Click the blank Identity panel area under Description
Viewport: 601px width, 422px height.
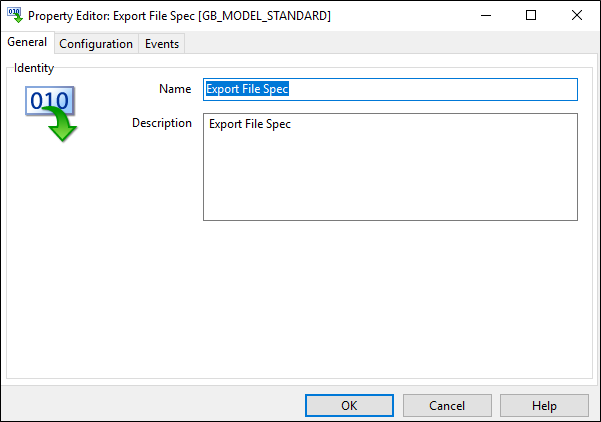299,299
